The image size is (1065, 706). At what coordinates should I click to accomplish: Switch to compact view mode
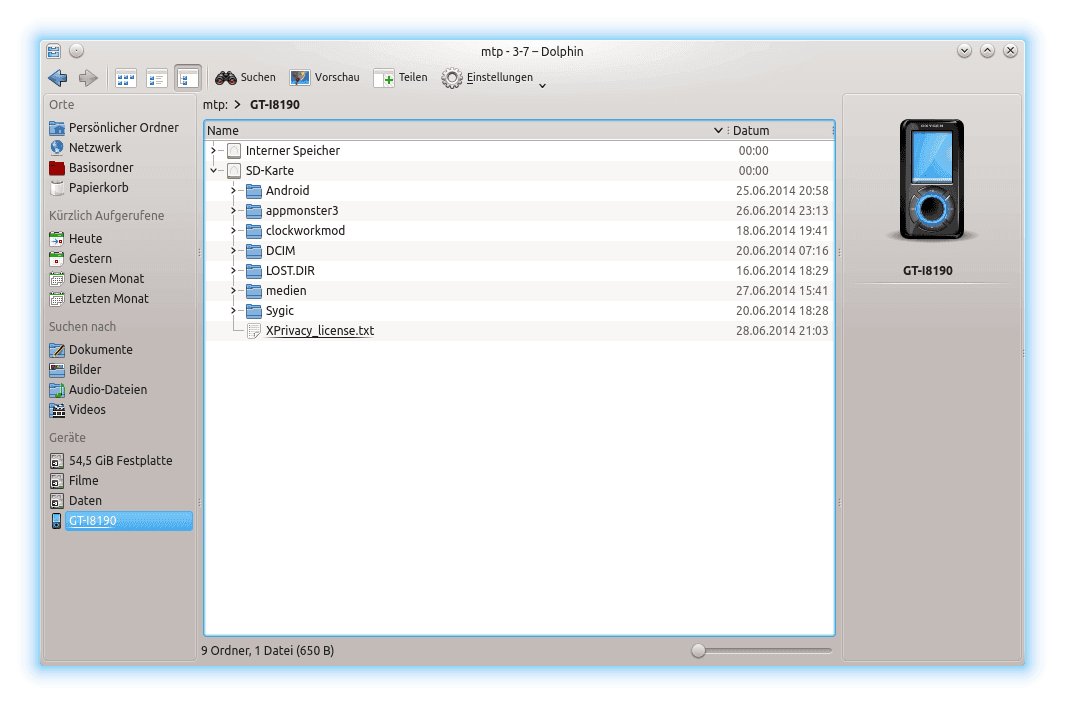(157, 79)
